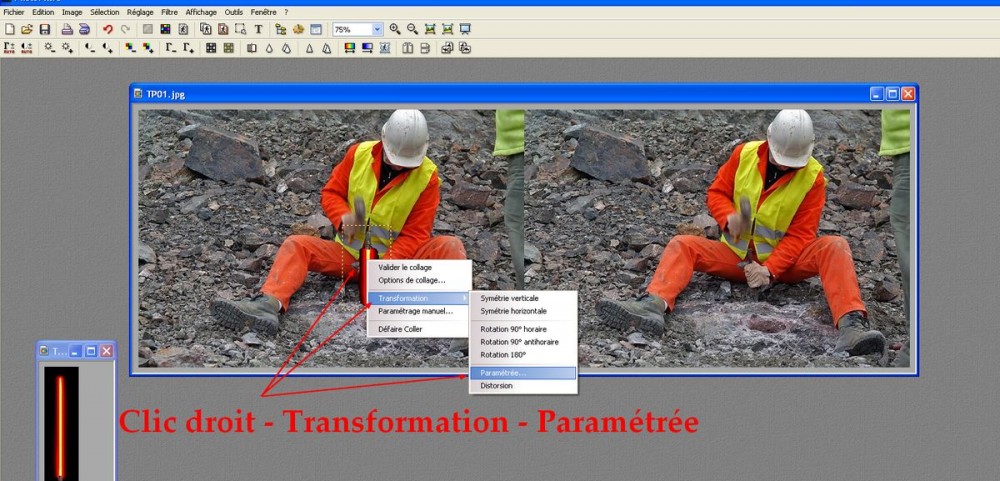Expand the Transformation submenu entry

tap(420, 298)
